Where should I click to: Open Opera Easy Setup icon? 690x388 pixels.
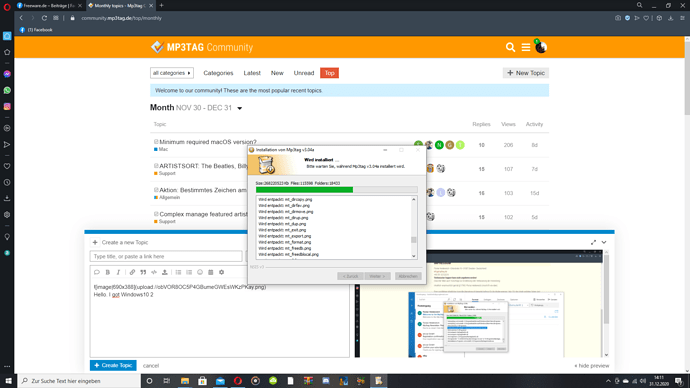click(x=683, y=18)
